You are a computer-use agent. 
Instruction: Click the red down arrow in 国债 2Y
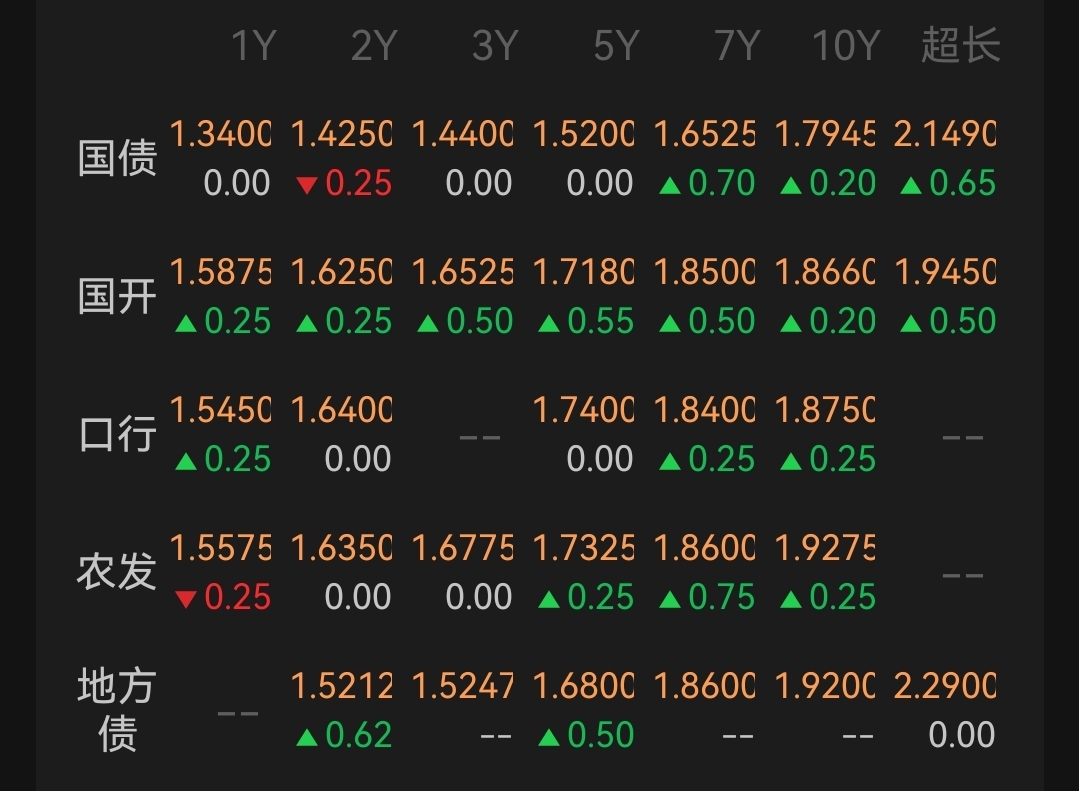[x=307, y=185]
